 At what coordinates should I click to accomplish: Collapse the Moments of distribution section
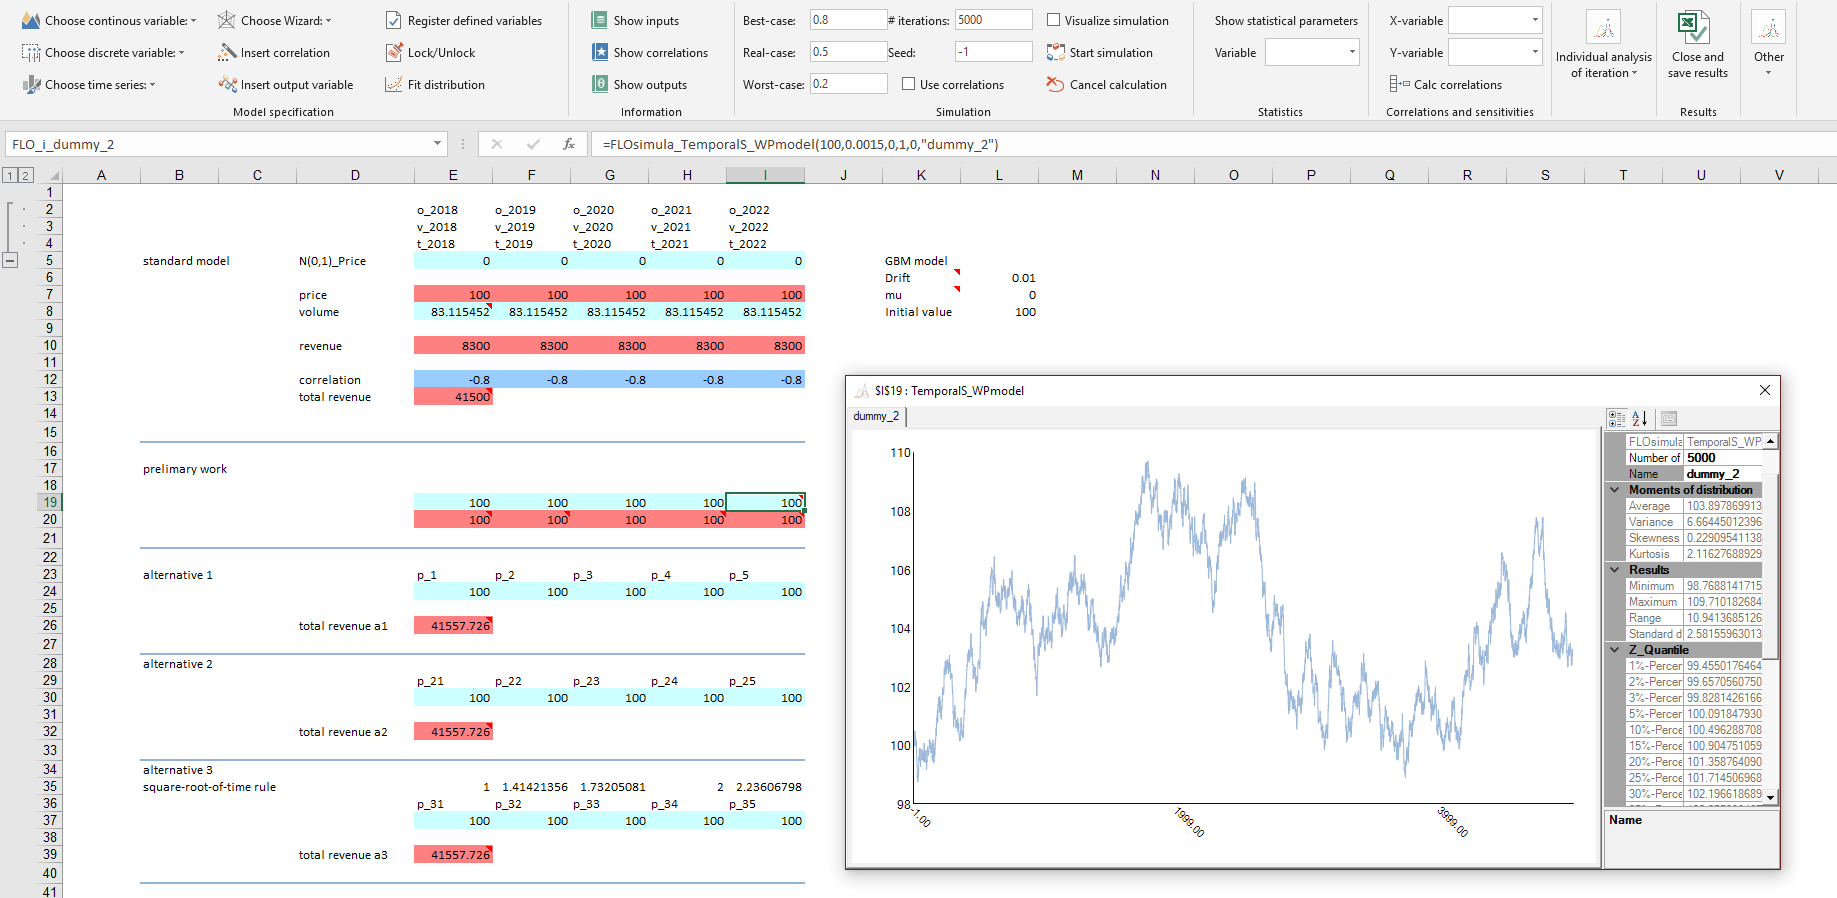pos(1614,490)
